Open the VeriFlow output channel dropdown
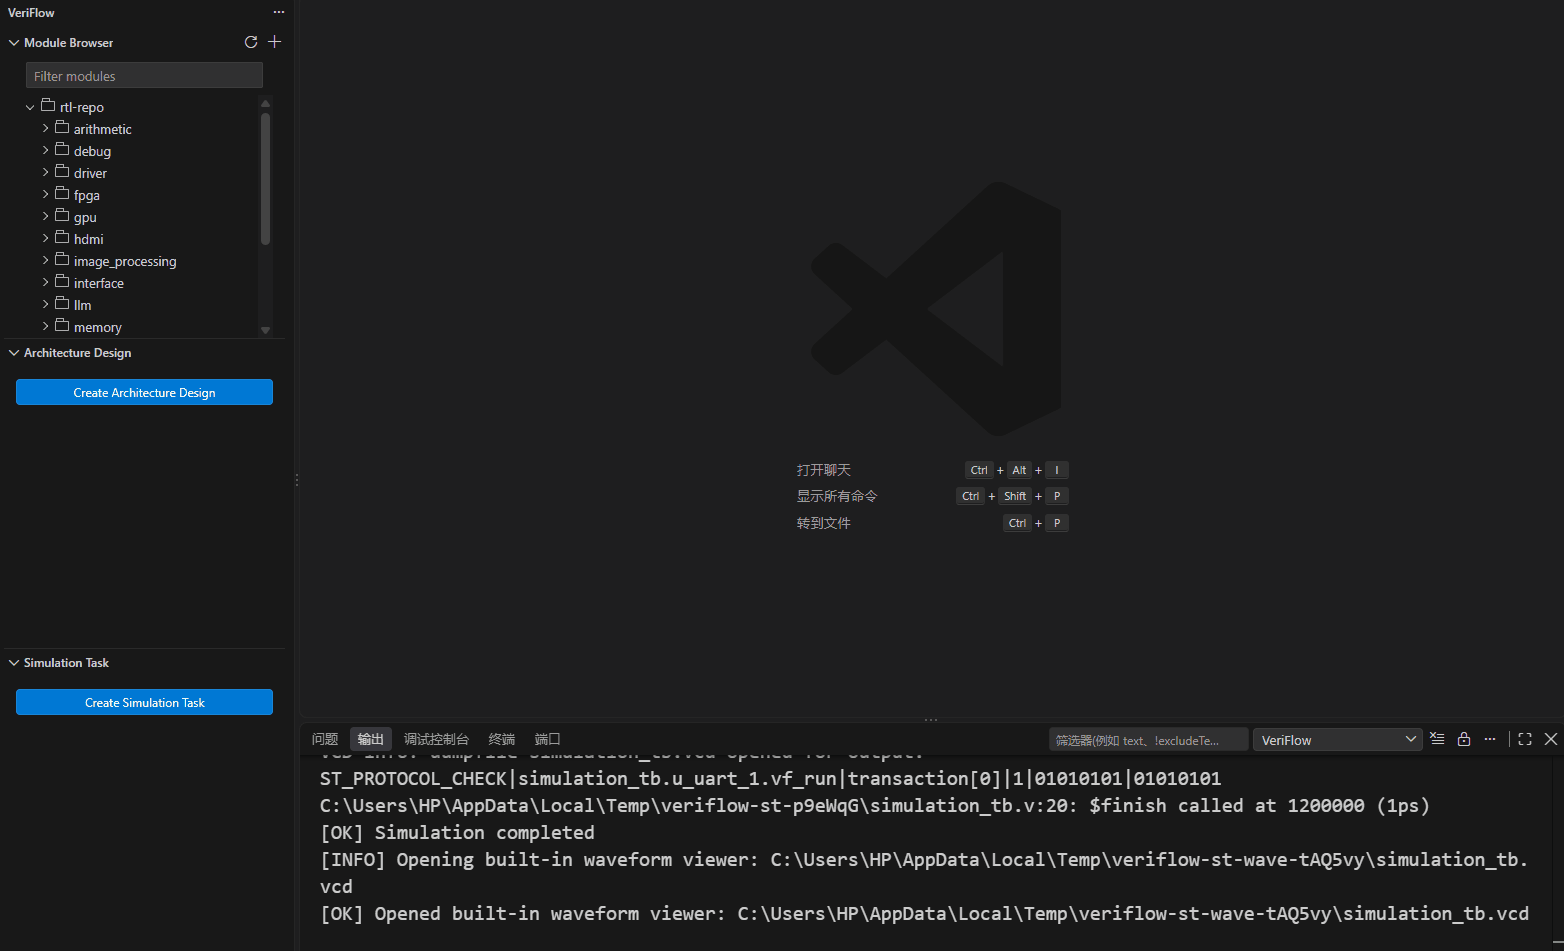Viewport: 1564px width, 951px height. pyautogui.click(x=1337, y=740)
